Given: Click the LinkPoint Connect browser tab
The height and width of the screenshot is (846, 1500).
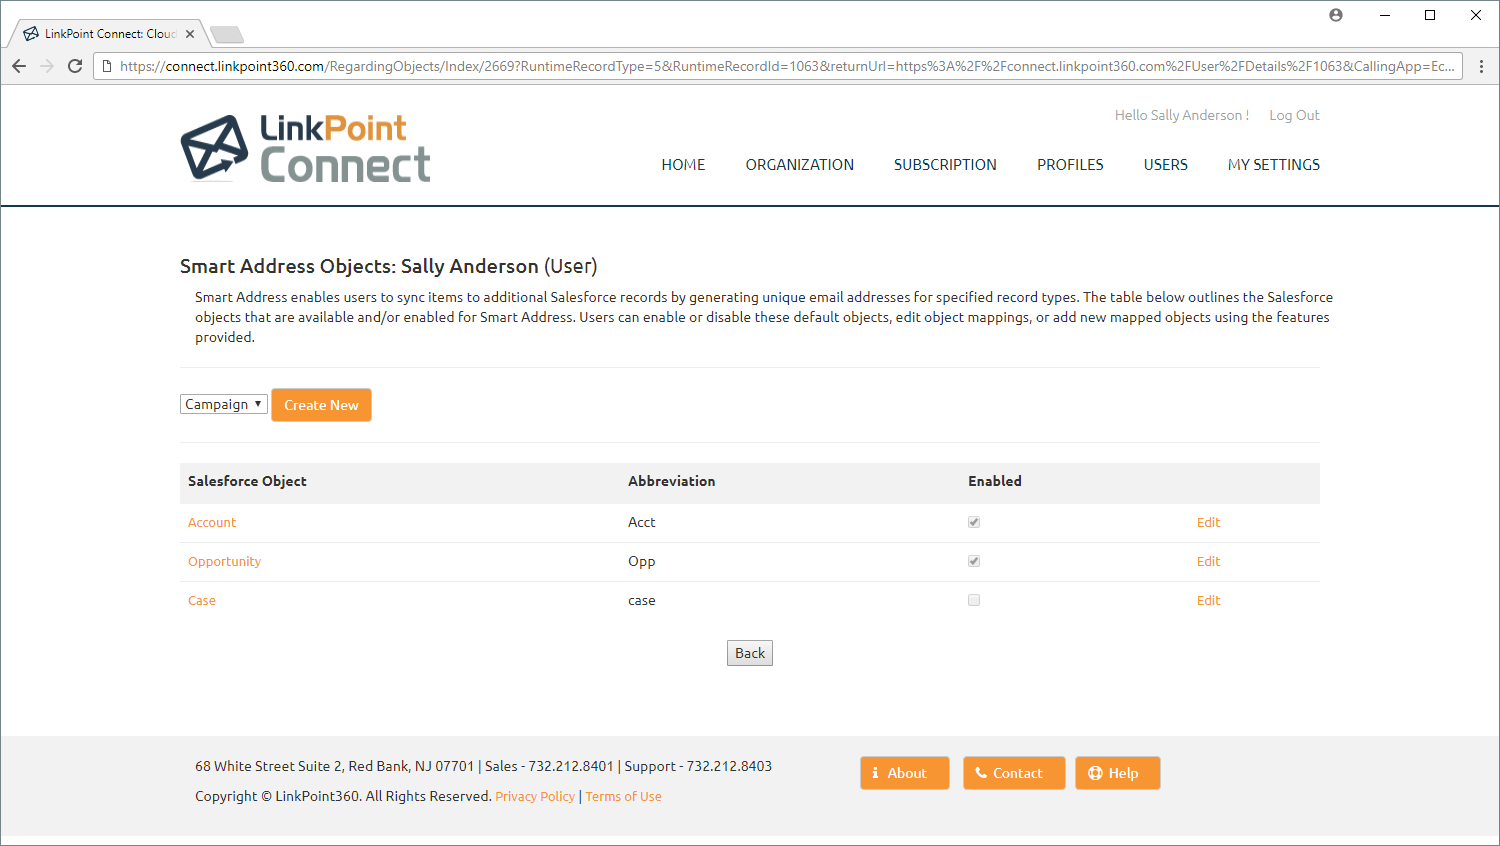Looking at the screenshot, I should click(x=108, y=34).
